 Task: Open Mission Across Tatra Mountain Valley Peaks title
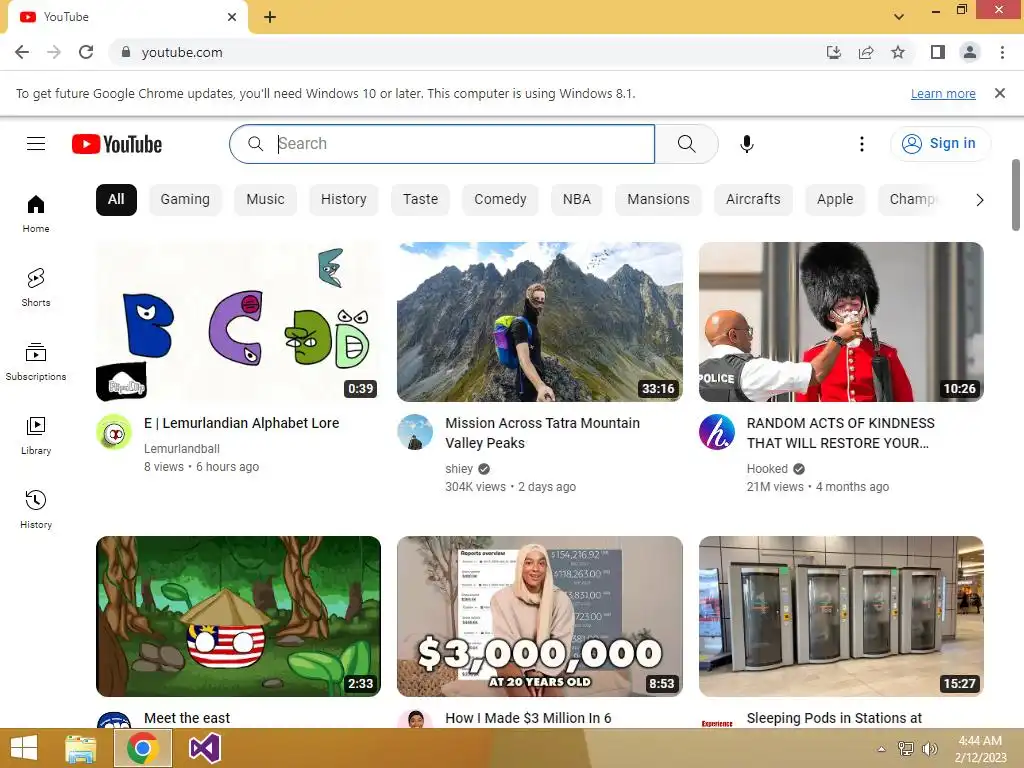[x=543, y=433]
